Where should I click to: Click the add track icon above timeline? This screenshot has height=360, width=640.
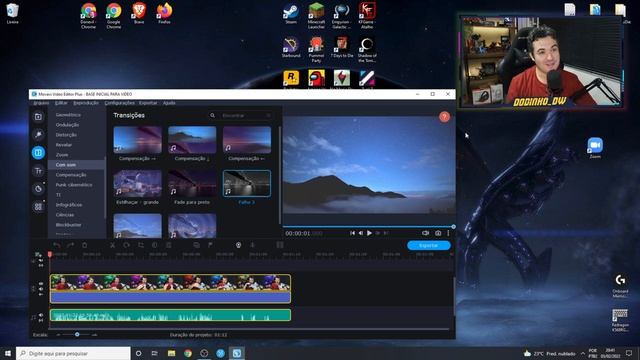38,254
